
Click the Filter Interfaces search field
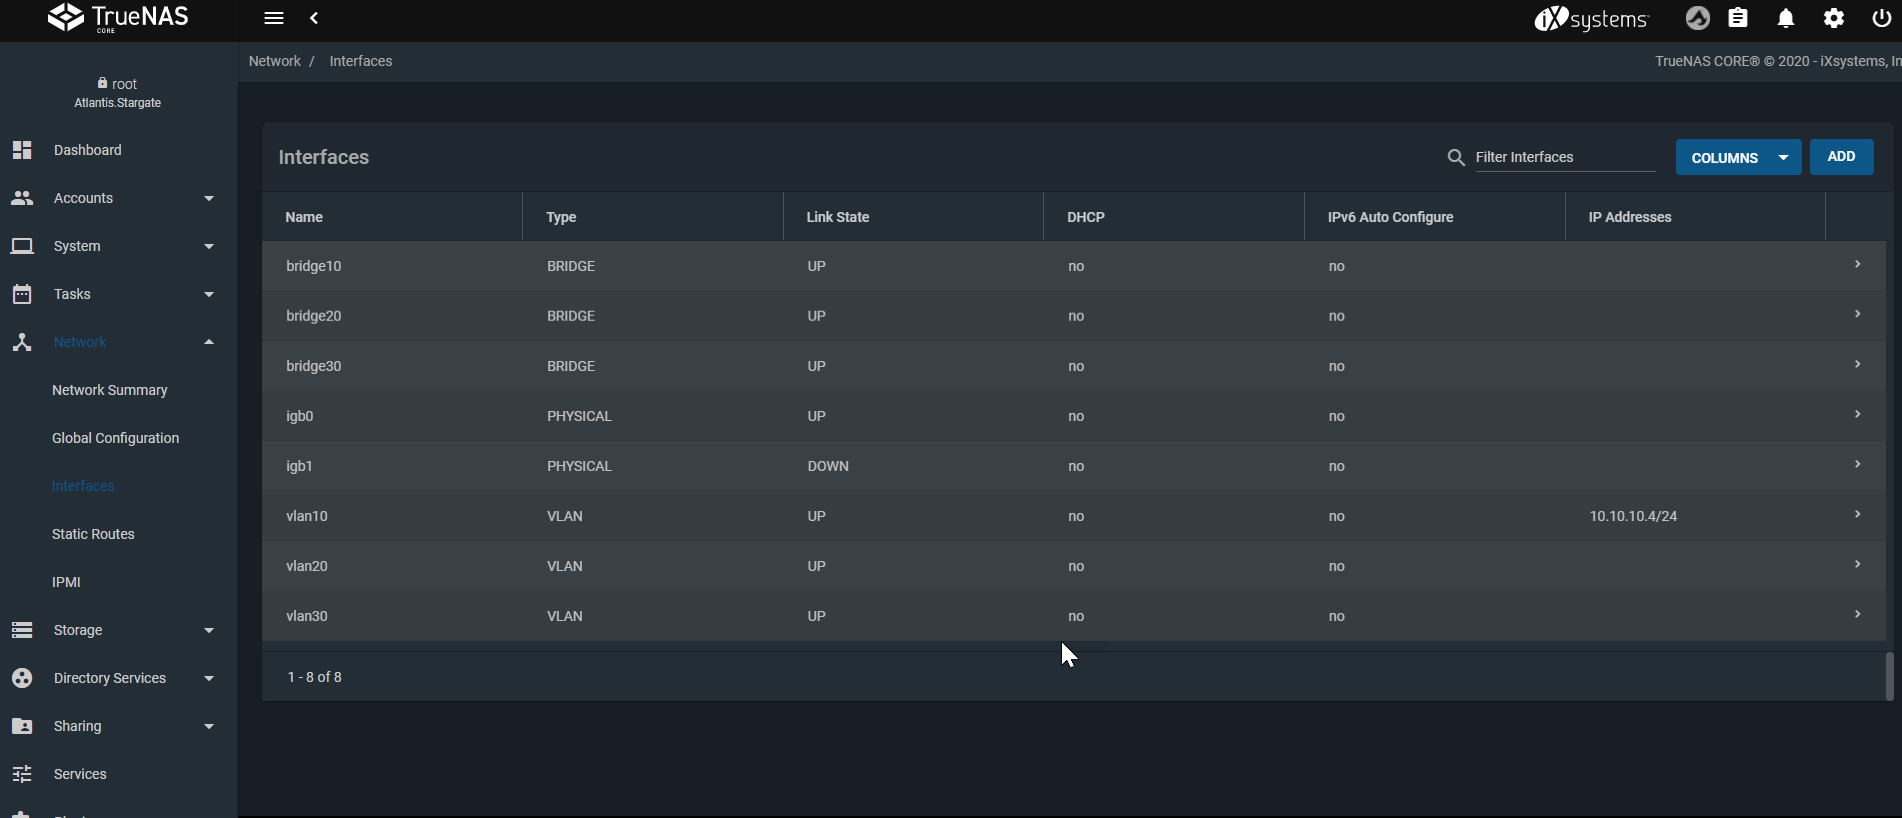pos(1564,157)
